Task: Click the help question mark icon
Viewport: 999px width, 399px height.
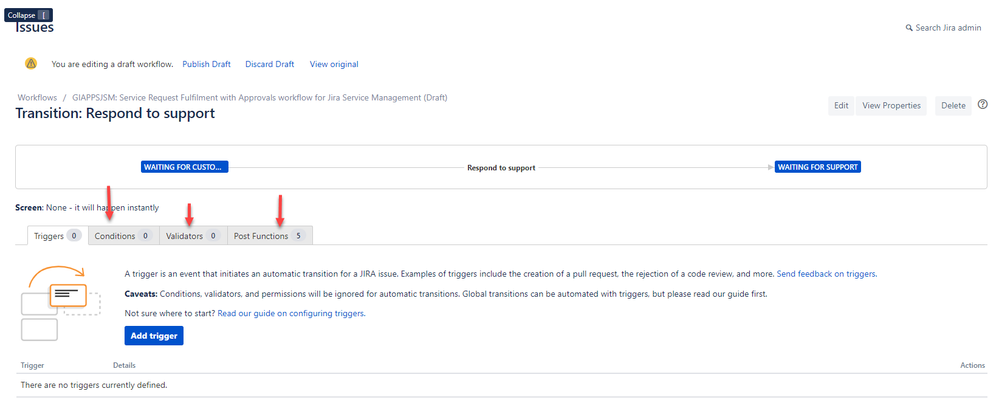Action: point(982,105)
